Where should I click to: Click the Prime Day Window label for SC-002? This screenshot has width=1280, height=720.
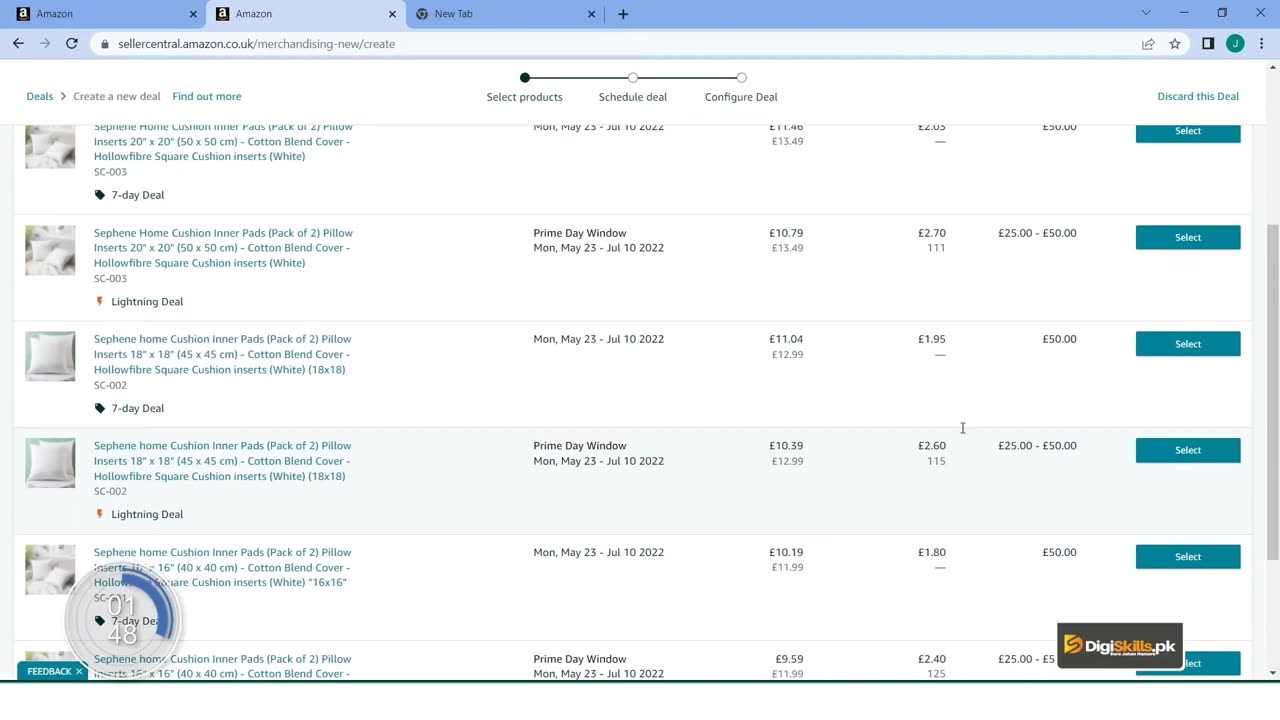(580, 446)
